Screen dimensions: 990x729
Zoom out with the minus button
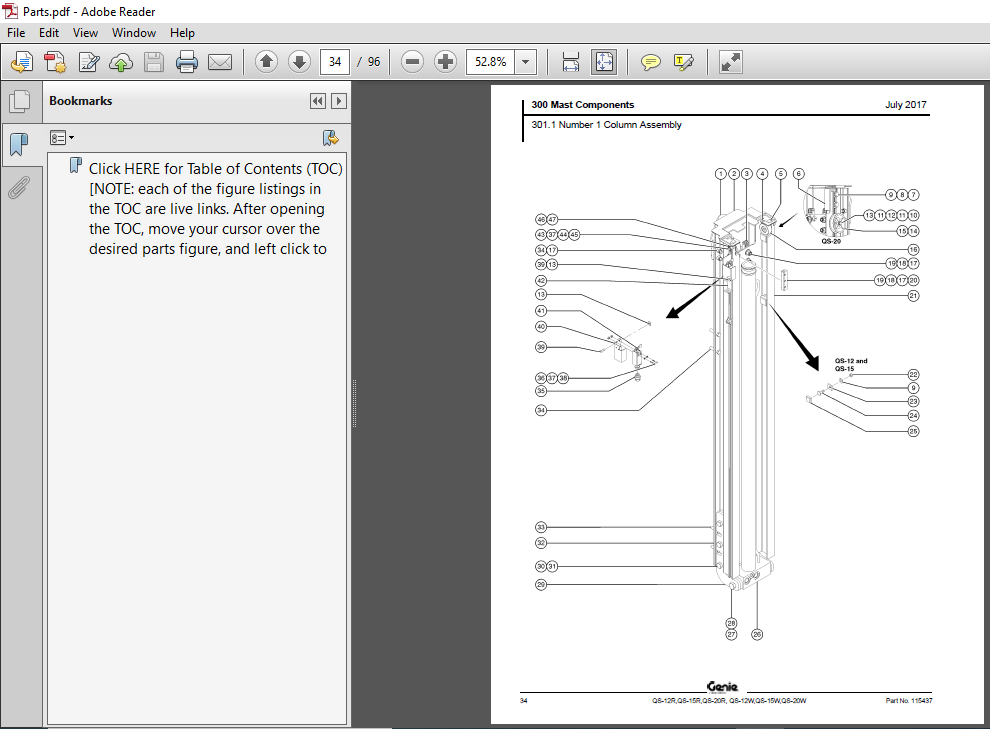click(412, 62)
